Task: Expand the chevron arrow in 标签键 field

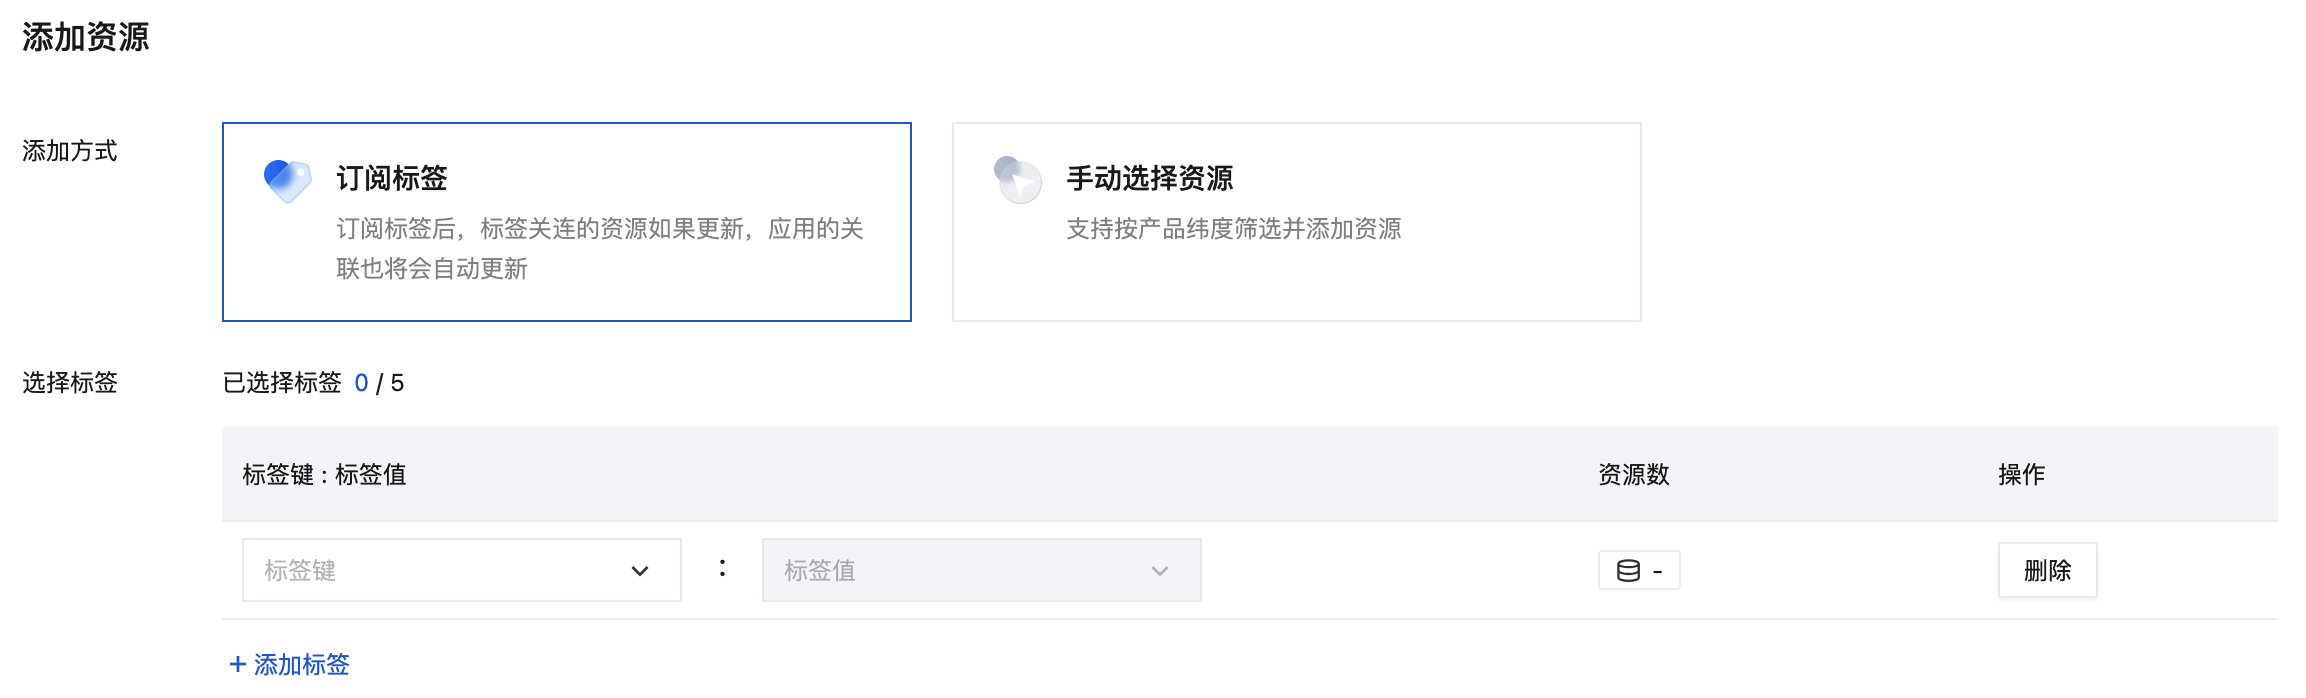Action: tap(640, 571)
